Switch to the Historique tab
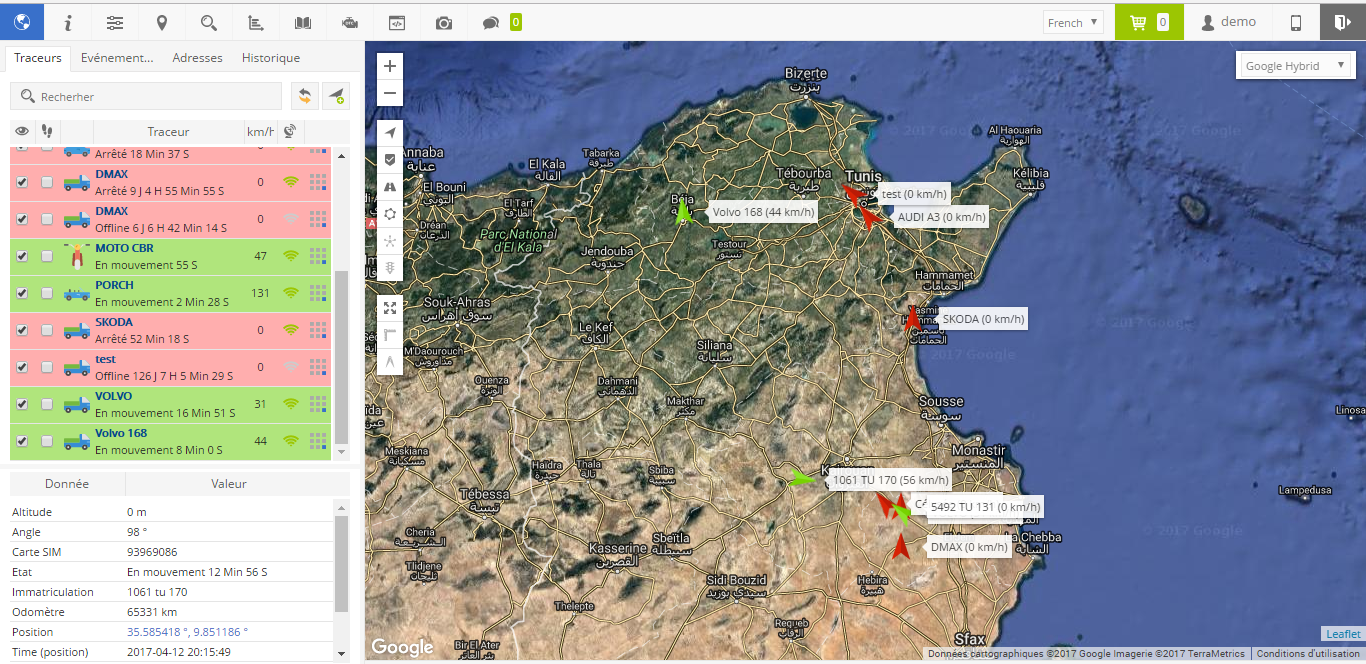 (270, 58)
